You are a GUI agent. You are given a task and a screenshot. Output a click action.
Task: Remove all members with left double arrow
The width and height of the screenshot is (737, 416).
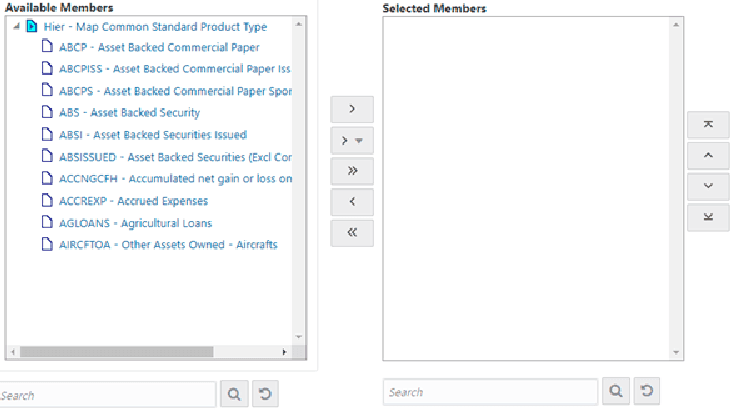[352, 233]
